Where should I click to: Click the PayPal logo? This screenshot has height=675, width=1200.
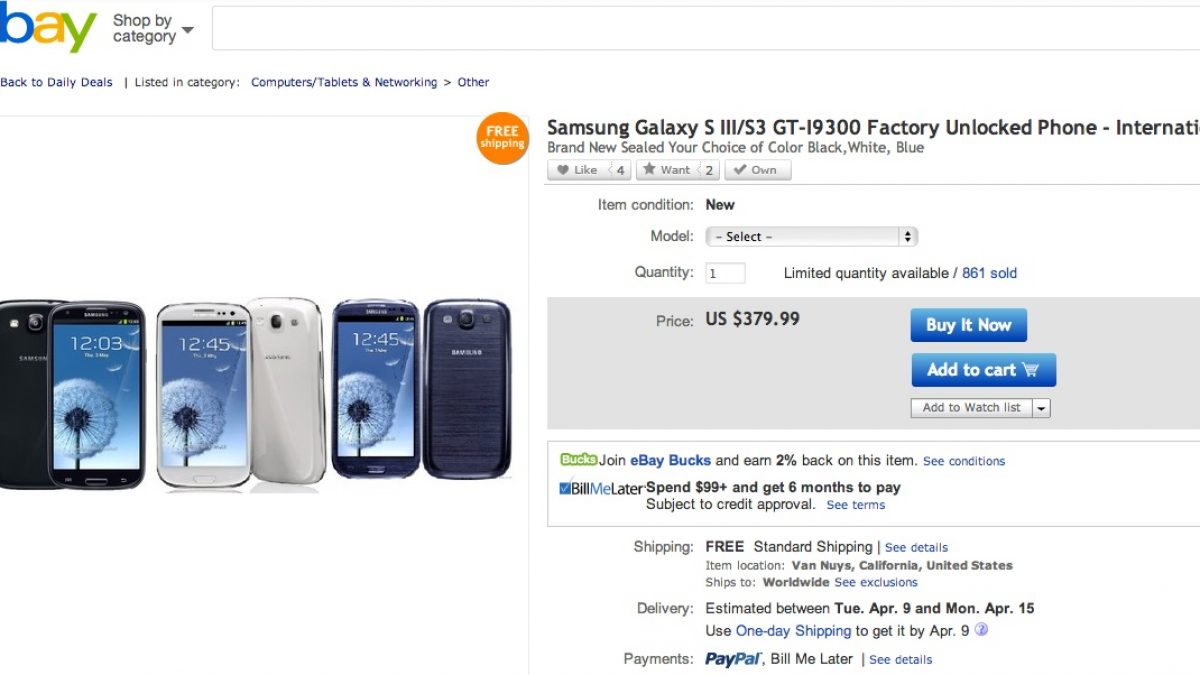point(734,659)
